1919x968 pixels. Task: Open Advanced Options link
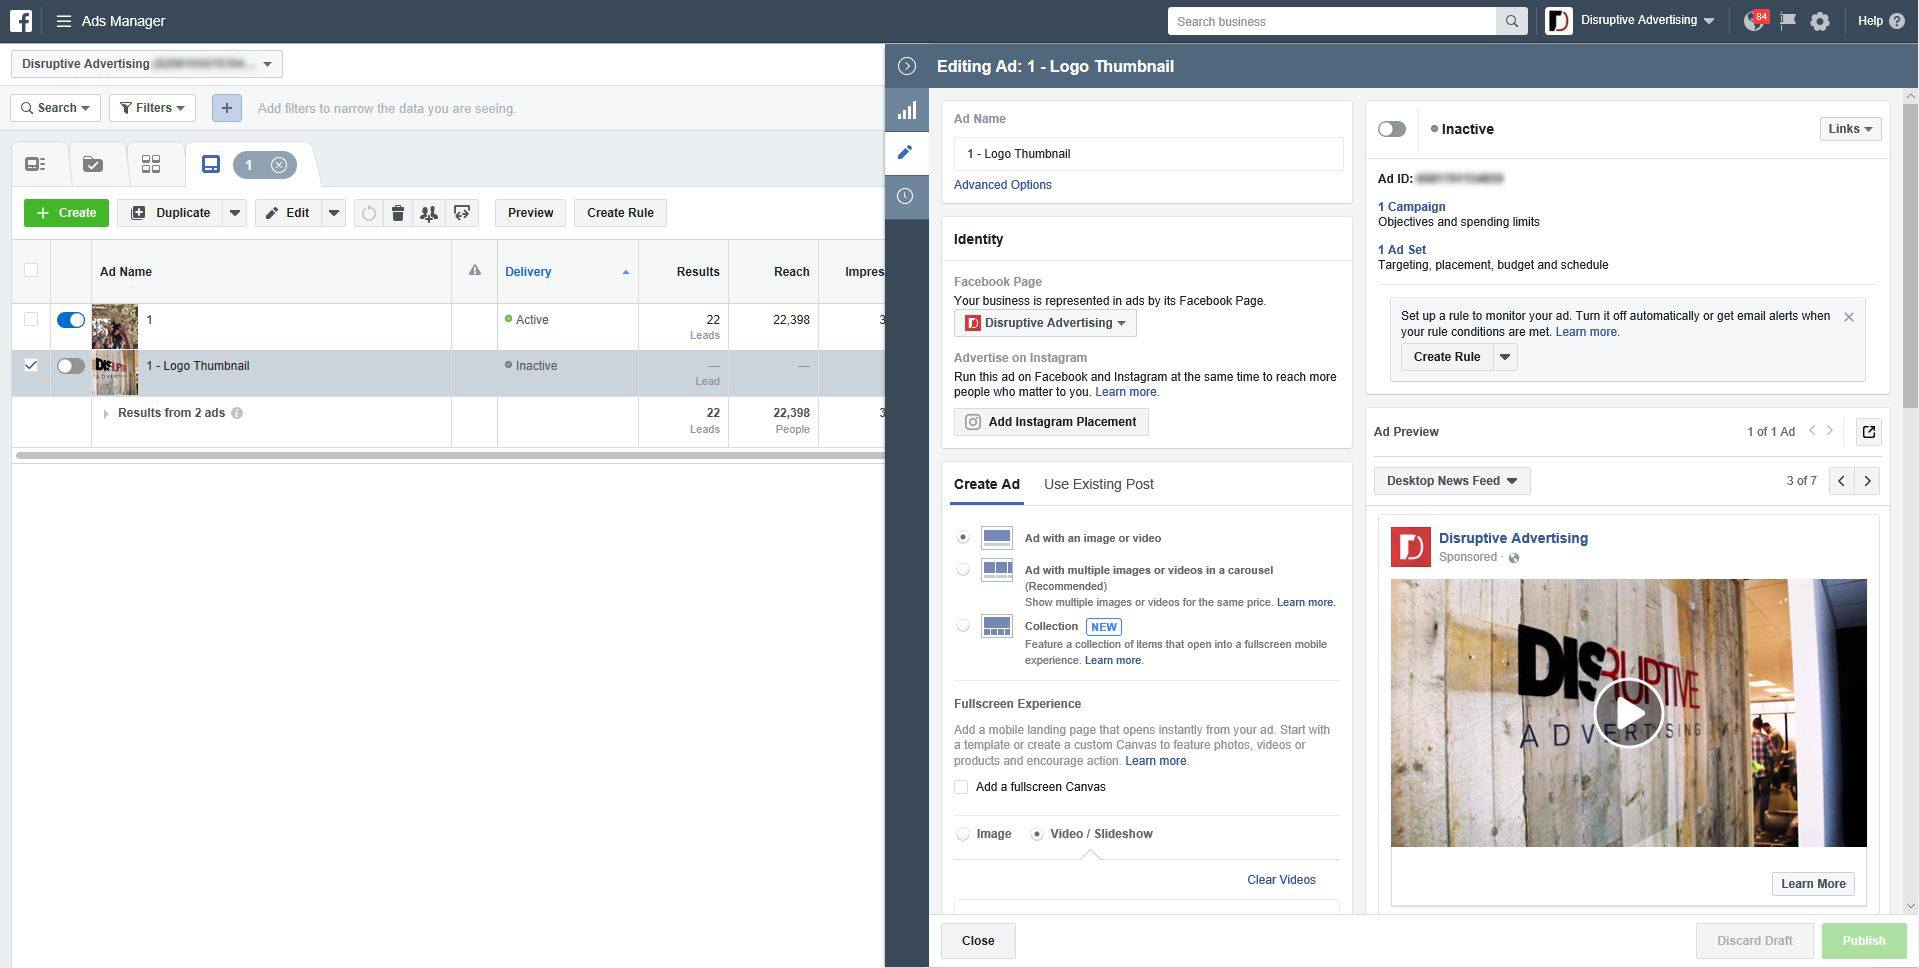[1002, 185]
